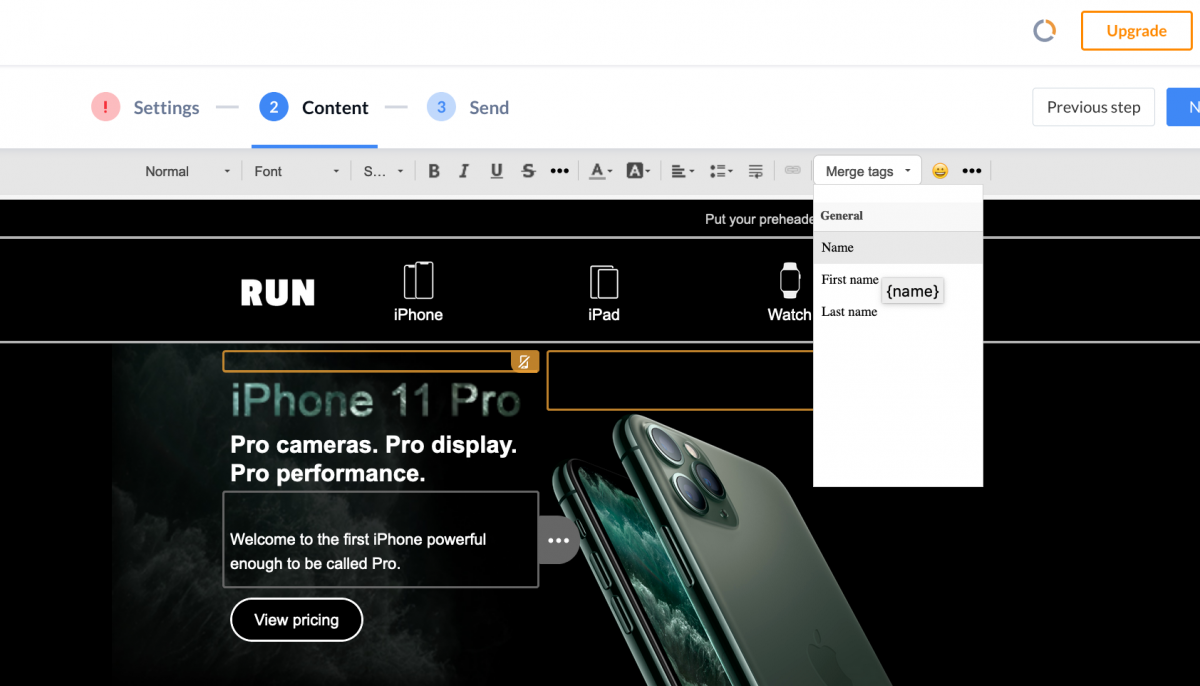Viewport: 1200px width, 686px height.
Task: Open the bullet list dropdown
Action: point(720,171)
